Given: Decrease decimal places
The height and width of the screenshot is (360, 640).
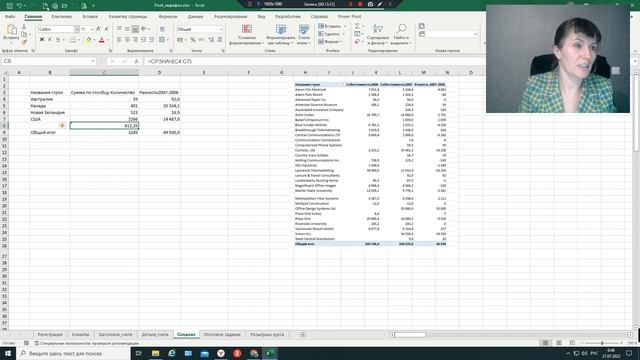Looking at the screenshot, I should (x=220, y=40).
